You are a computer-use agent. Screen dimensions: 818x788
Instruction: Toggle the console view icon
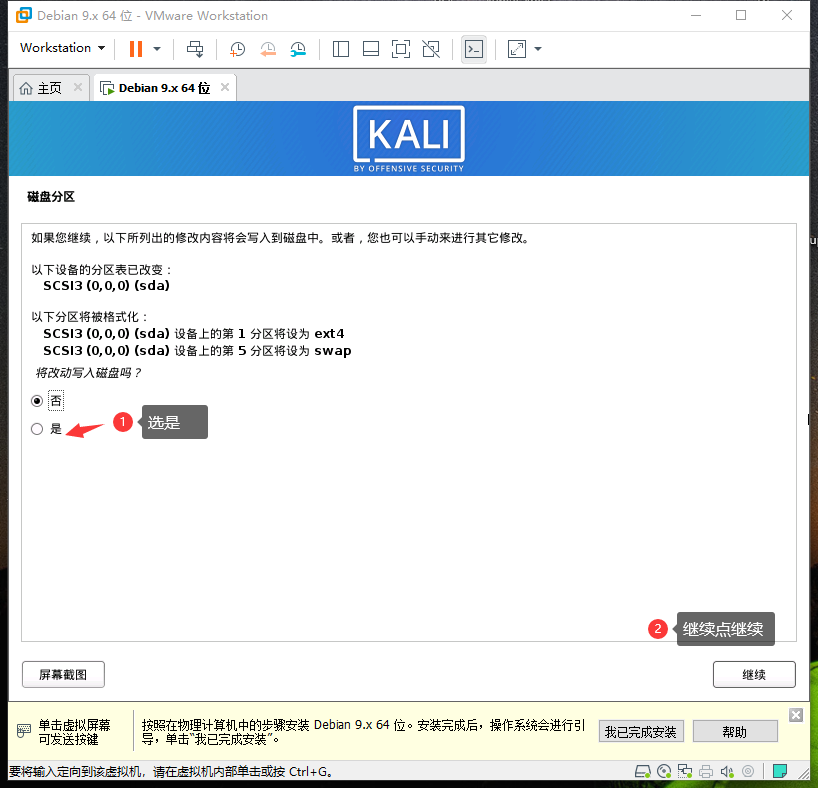tap(474, 49)
